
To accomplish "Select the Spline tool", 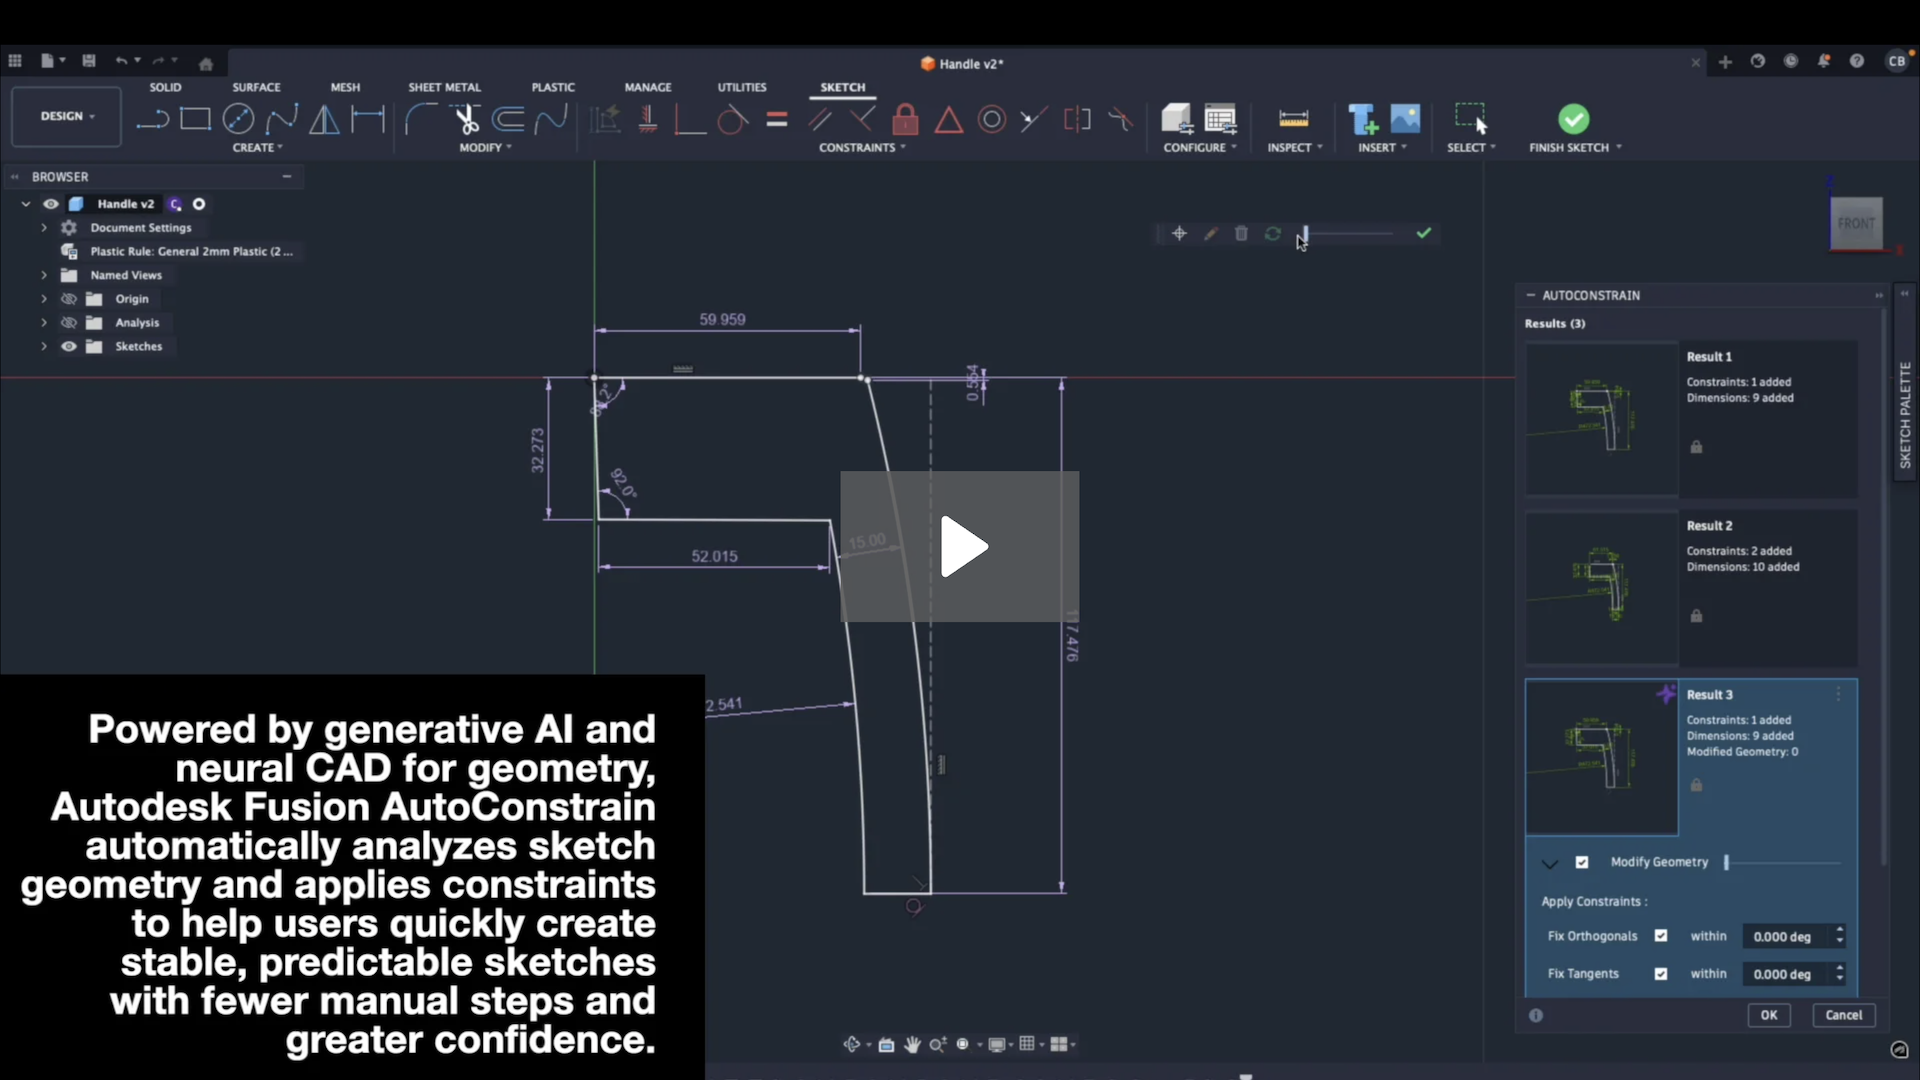I will (x=282, y=120).
